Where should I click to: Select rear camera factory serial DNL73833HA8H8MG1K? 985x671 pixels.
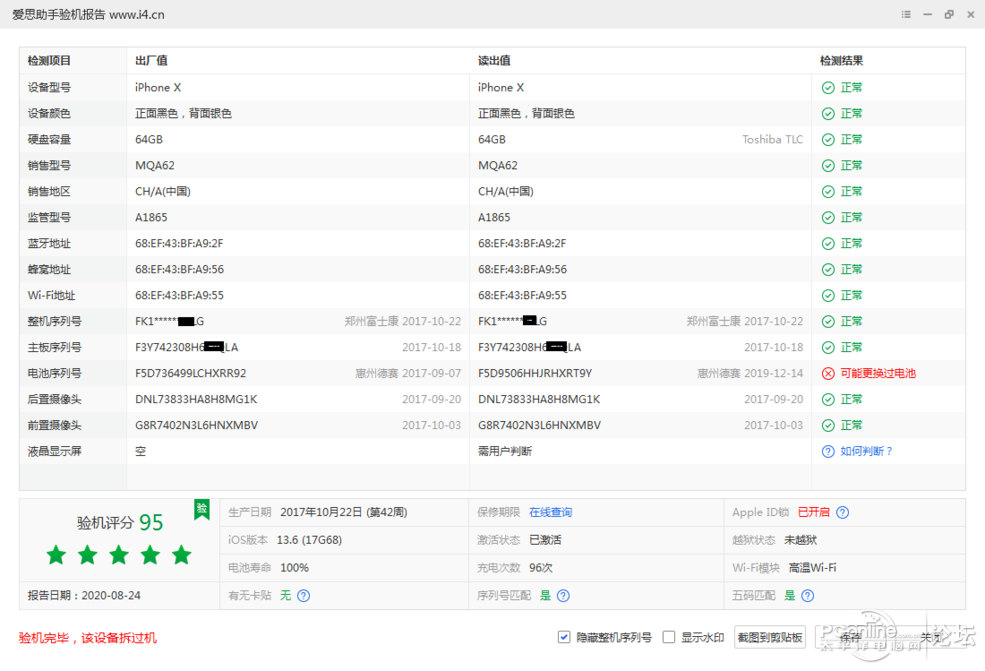196,400
